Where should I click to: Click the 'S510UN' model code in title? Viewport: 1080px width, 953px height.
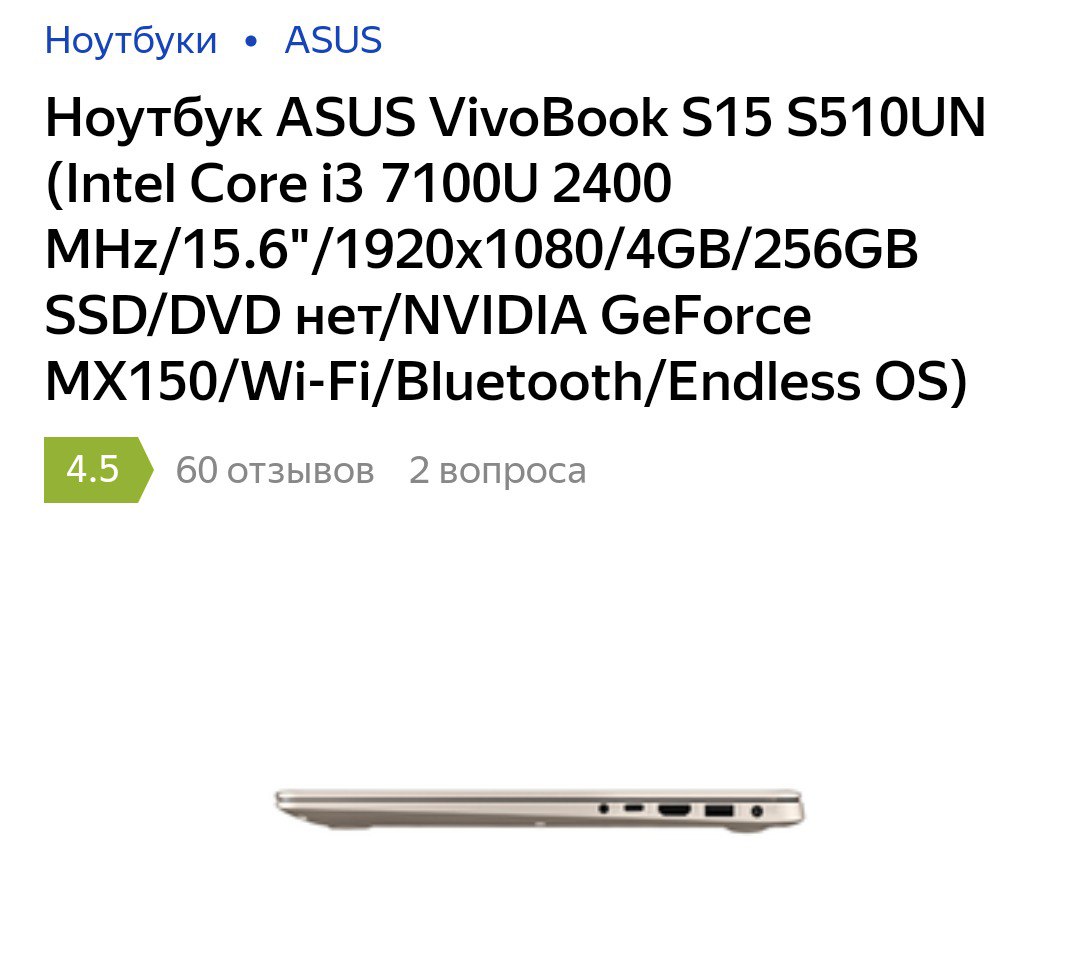point(886,117)
